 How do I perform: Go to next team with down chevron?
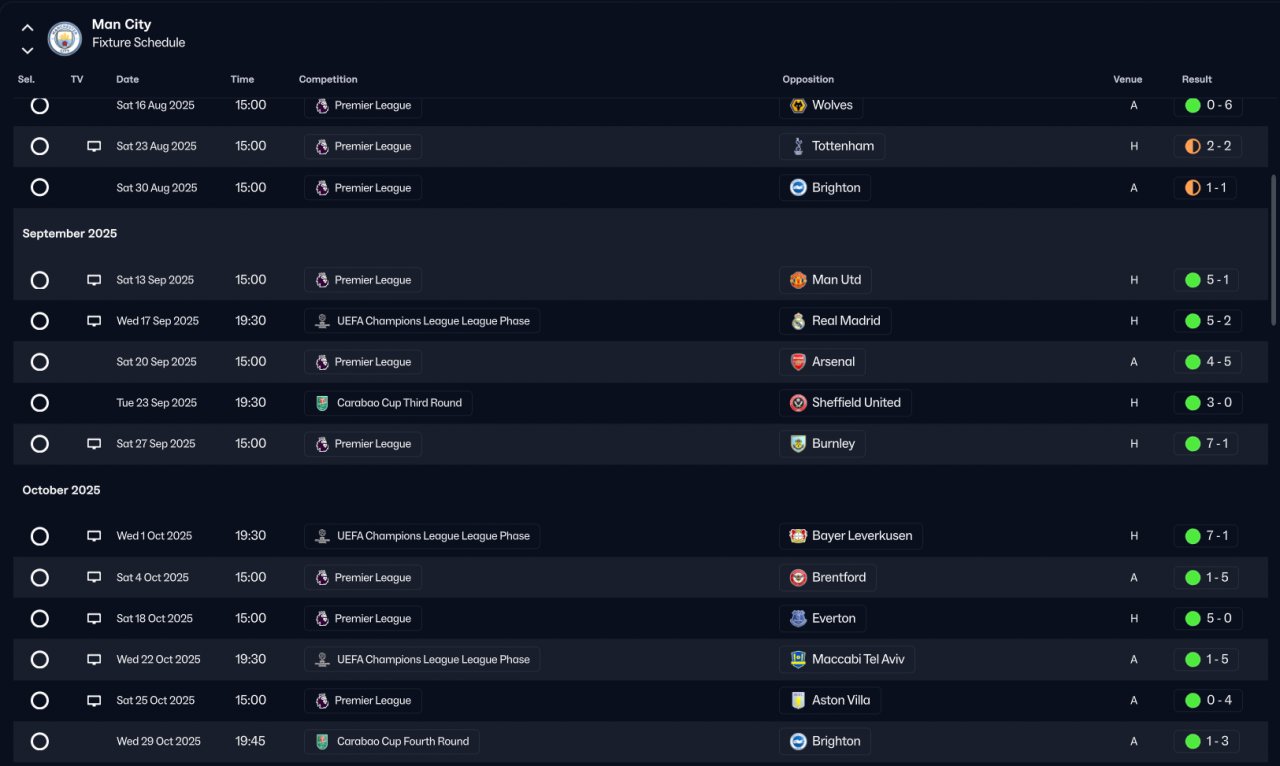[27, 50]
